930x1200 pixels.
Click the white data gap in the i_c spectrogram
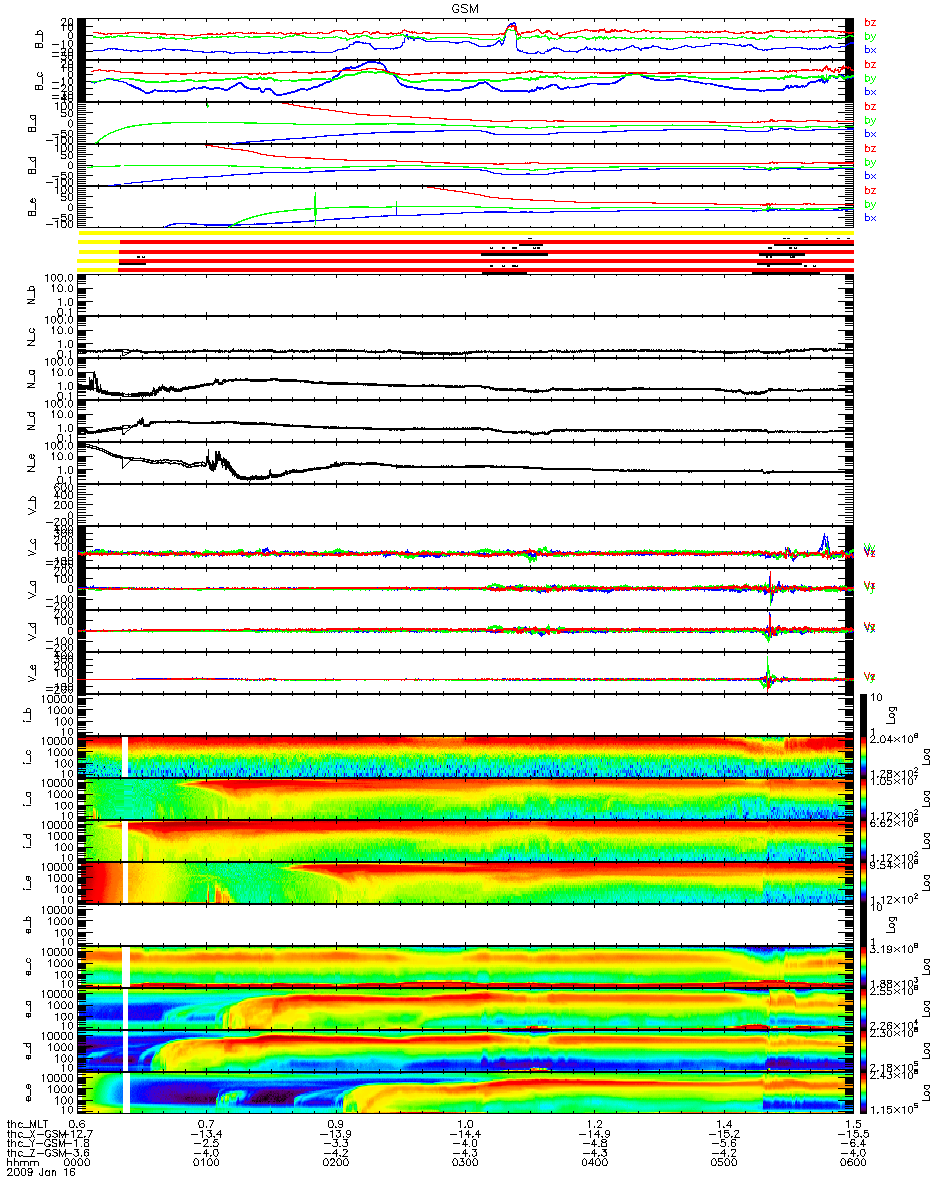[126, 757]
